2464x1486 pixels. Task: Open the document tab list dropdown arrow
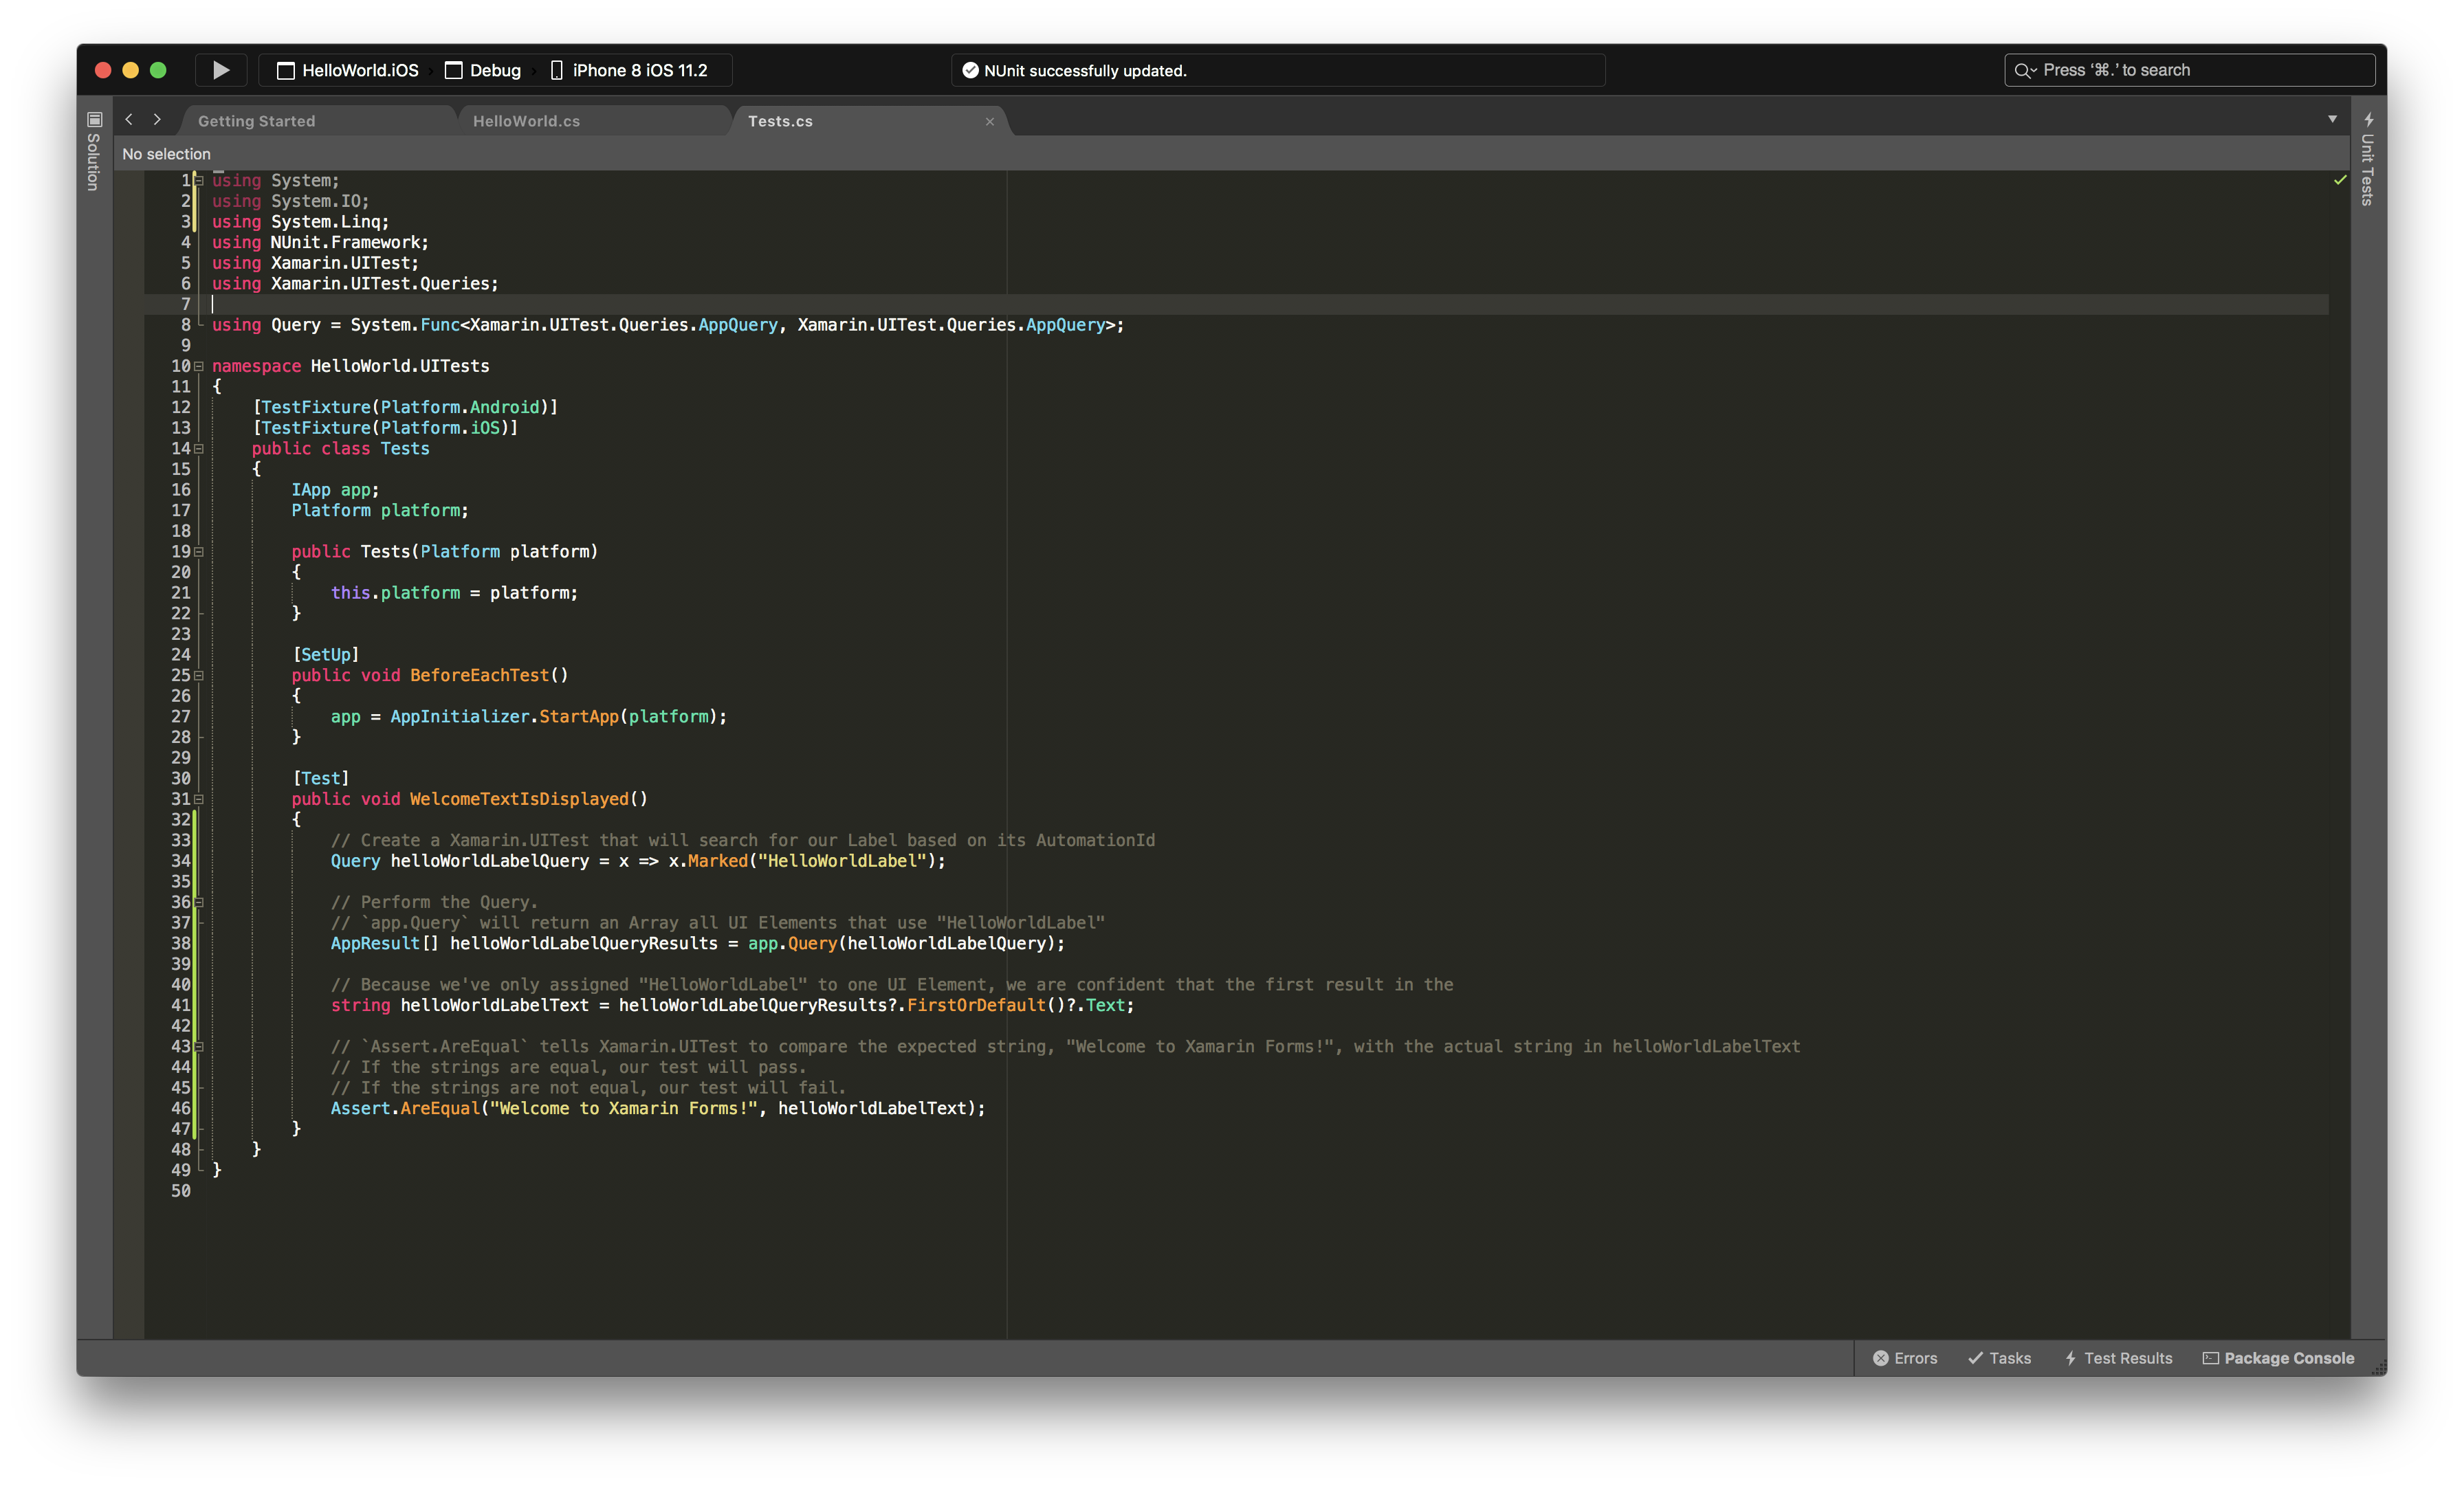[2332, 119]
